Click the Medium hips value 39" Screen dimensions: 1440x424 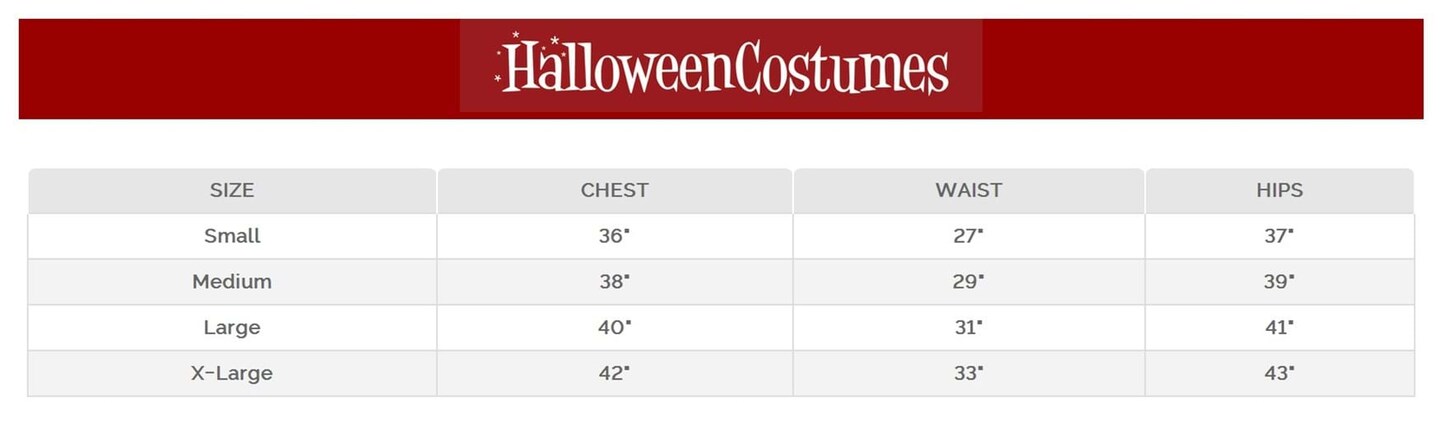coord(1279,282)
